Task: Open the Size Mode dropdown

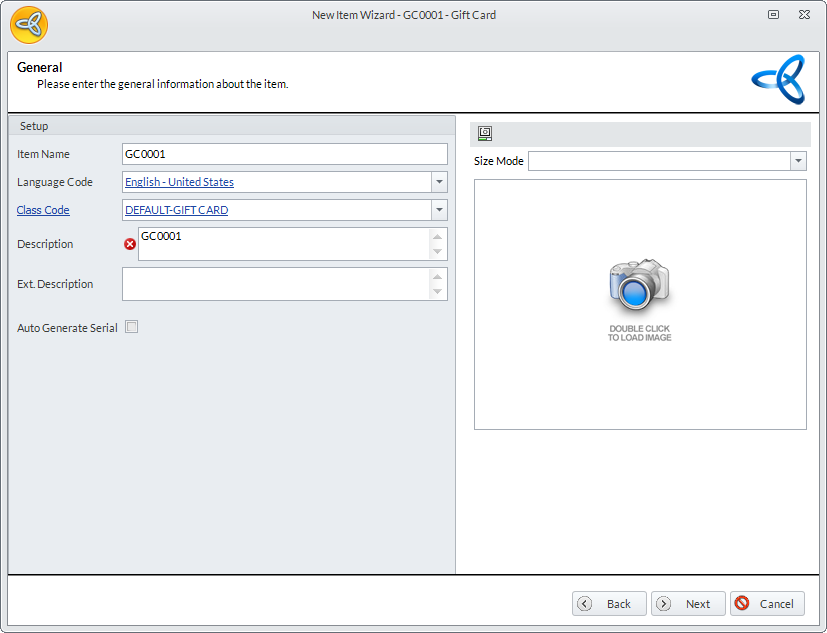Action: coord(797,161)
